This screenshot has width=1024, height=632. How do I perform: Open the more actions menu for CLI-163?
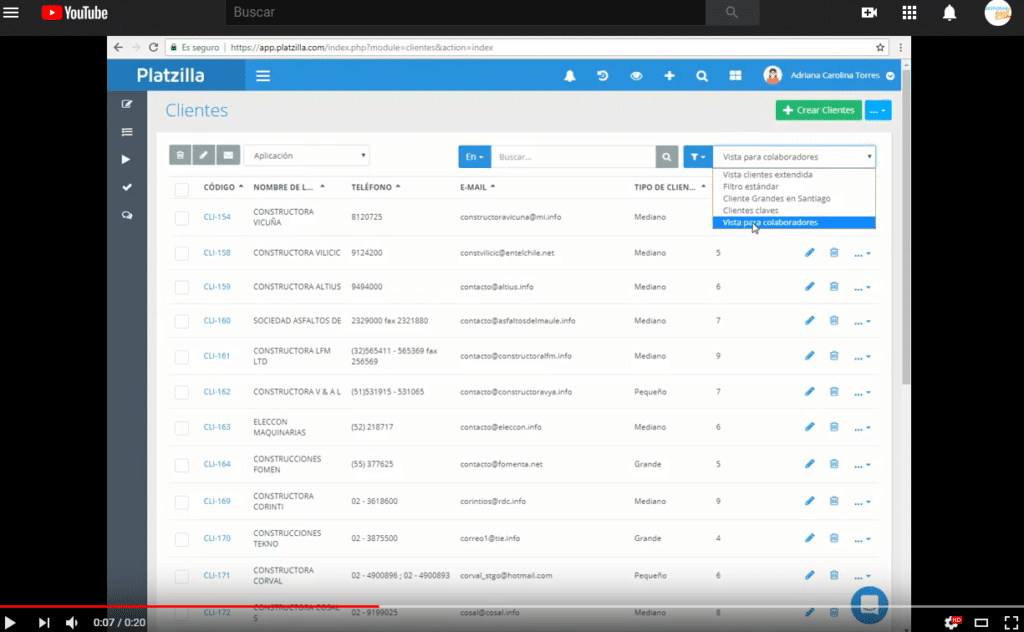pyautogui.click(x=862, y=428)
